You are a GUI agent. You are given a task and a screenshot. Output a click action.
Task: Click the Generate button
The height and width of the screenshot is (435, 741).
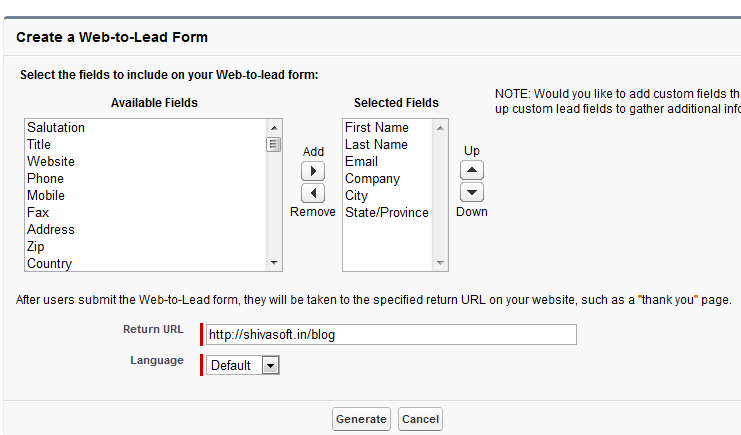tap(361, 419)
